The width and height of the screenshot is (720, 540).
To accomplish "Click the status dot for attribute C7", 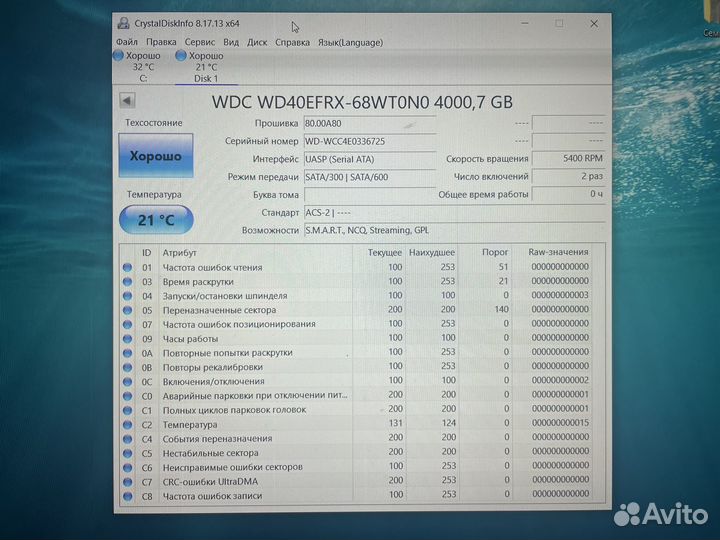I will click(128, 482).
